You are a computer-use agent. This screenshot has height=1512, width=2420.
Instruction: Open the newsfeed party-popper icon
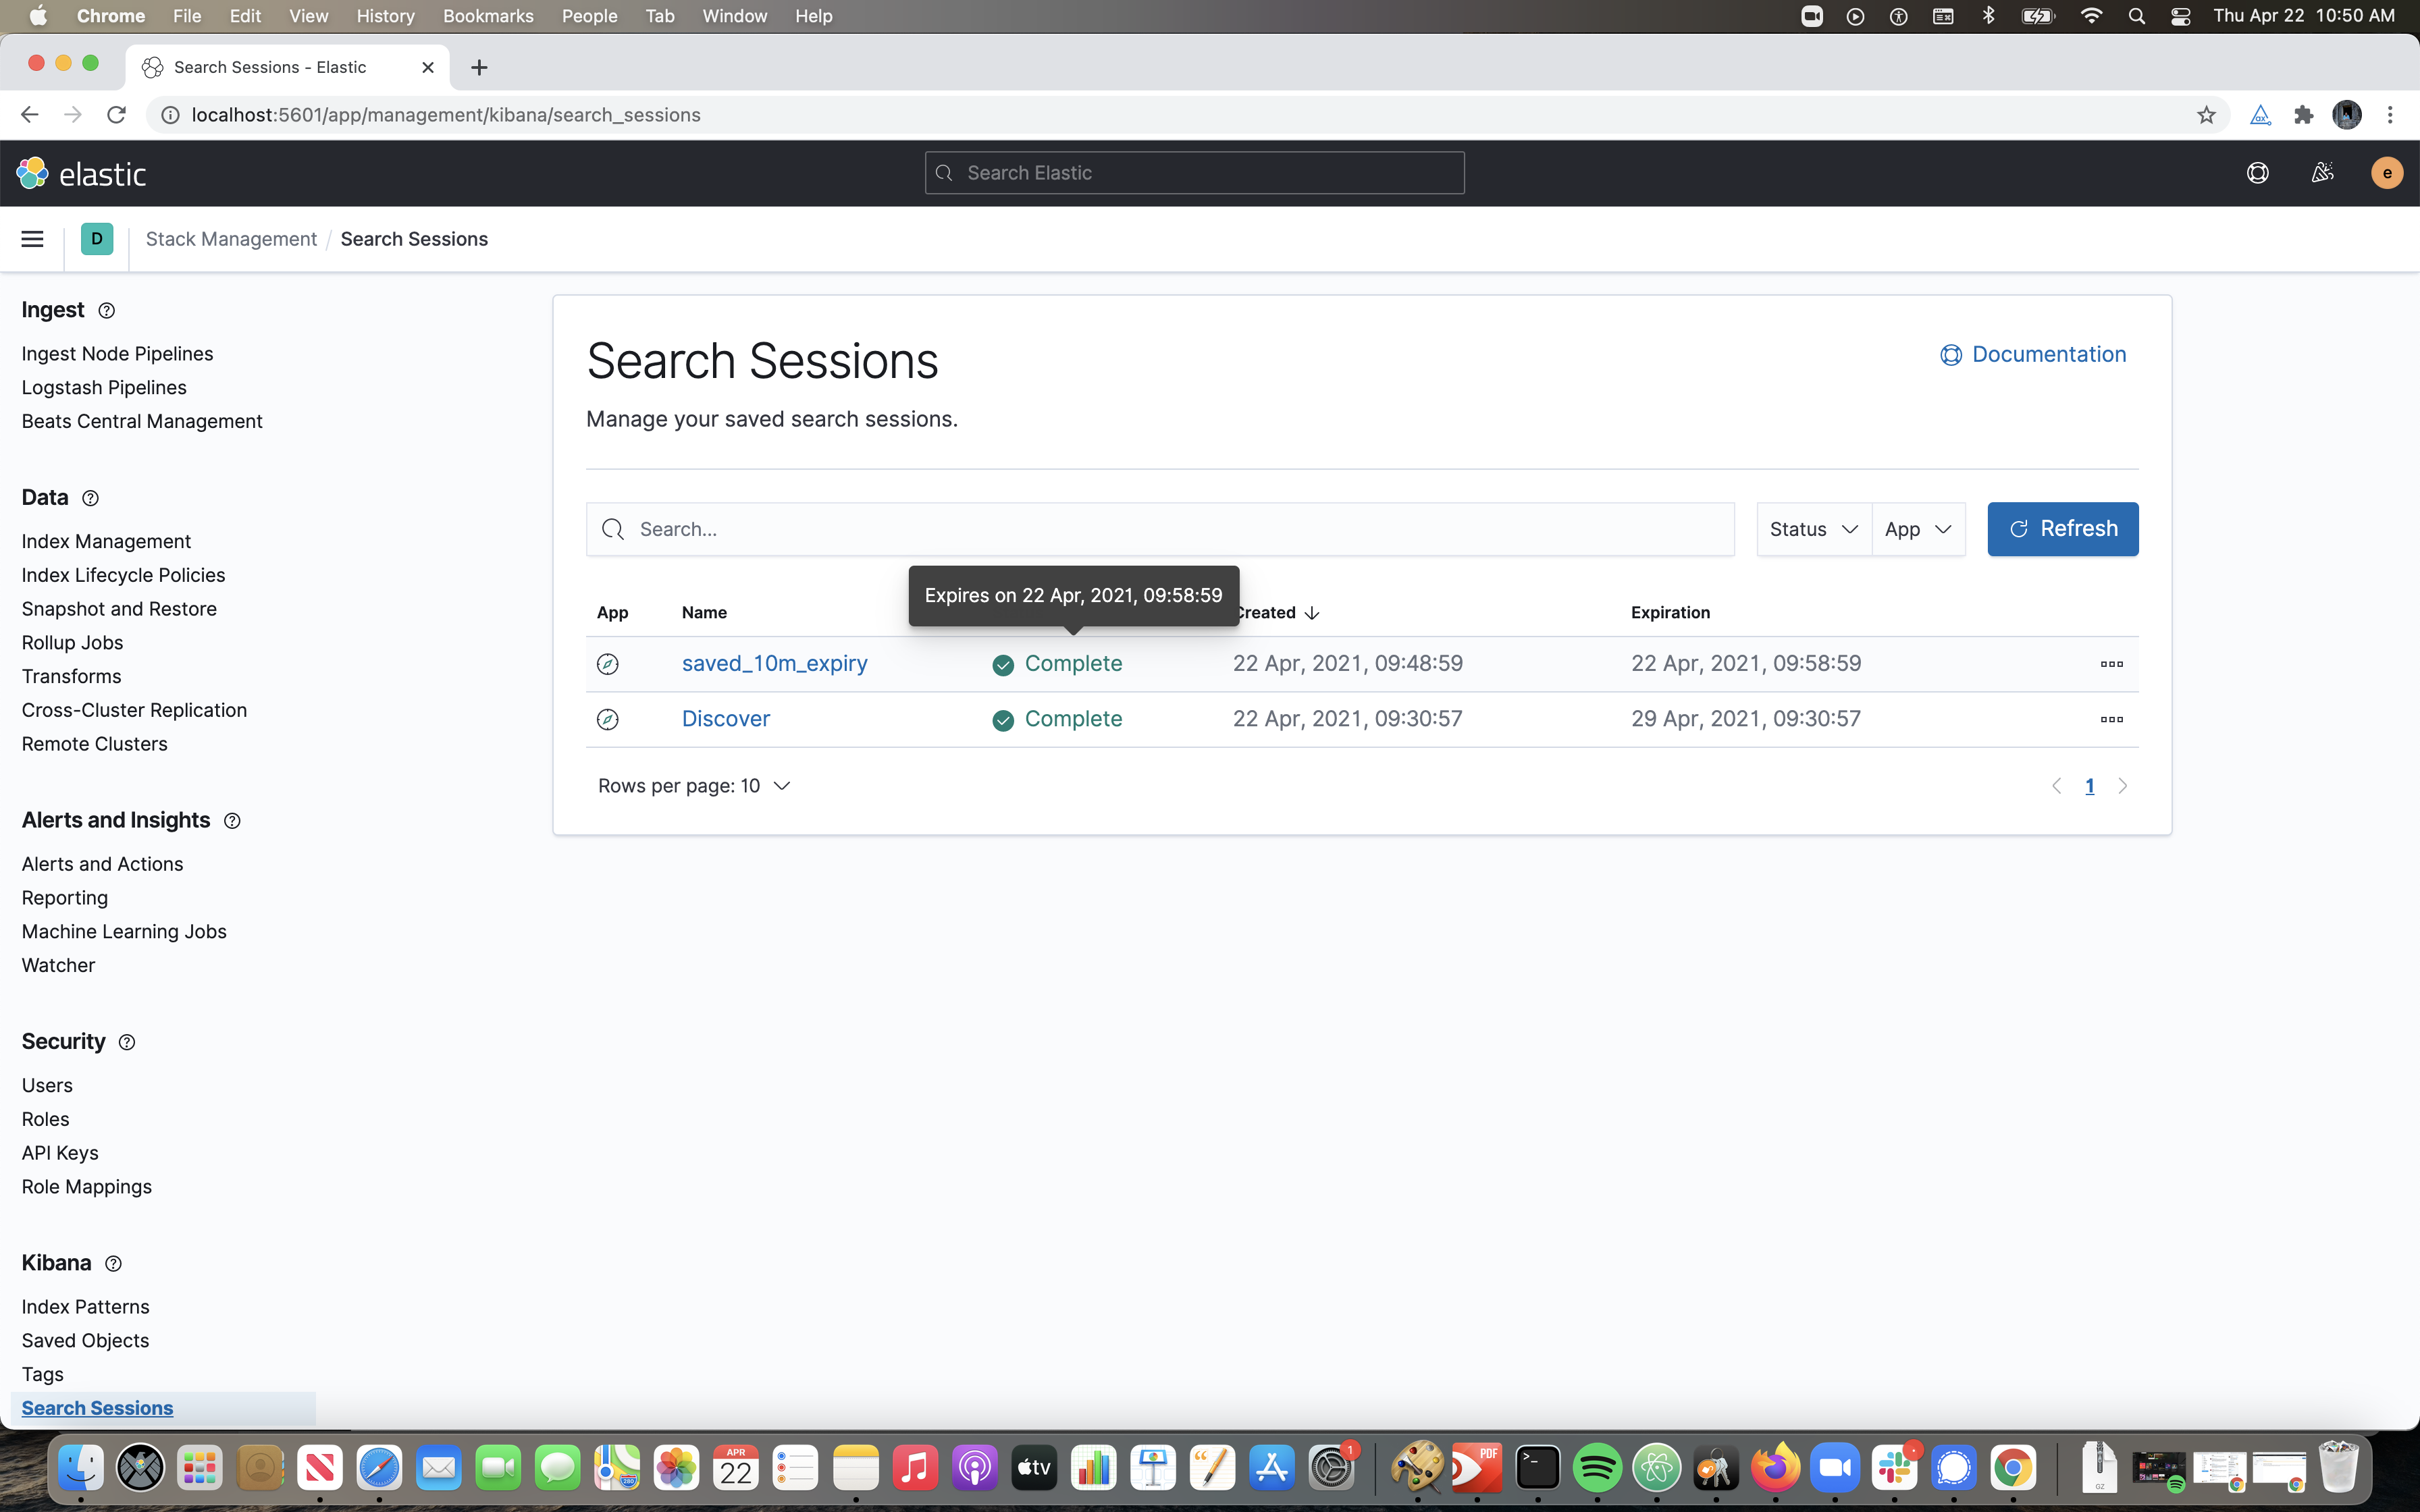(2322, 172)
